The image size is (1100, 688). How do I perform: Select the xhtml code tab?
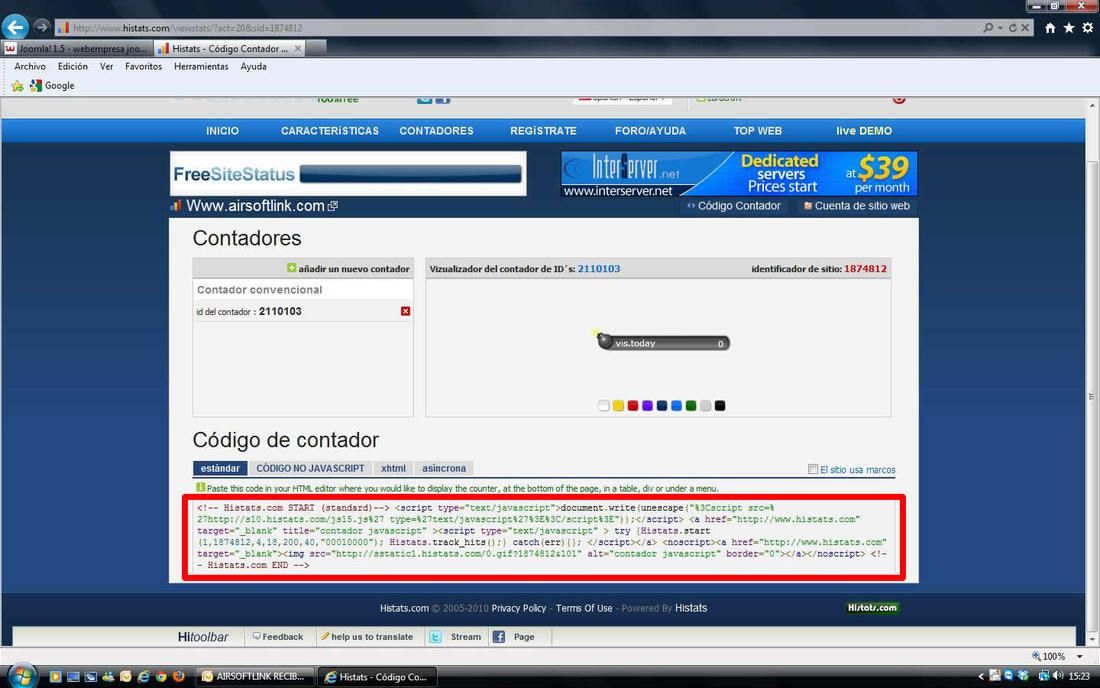pos(394,468)
